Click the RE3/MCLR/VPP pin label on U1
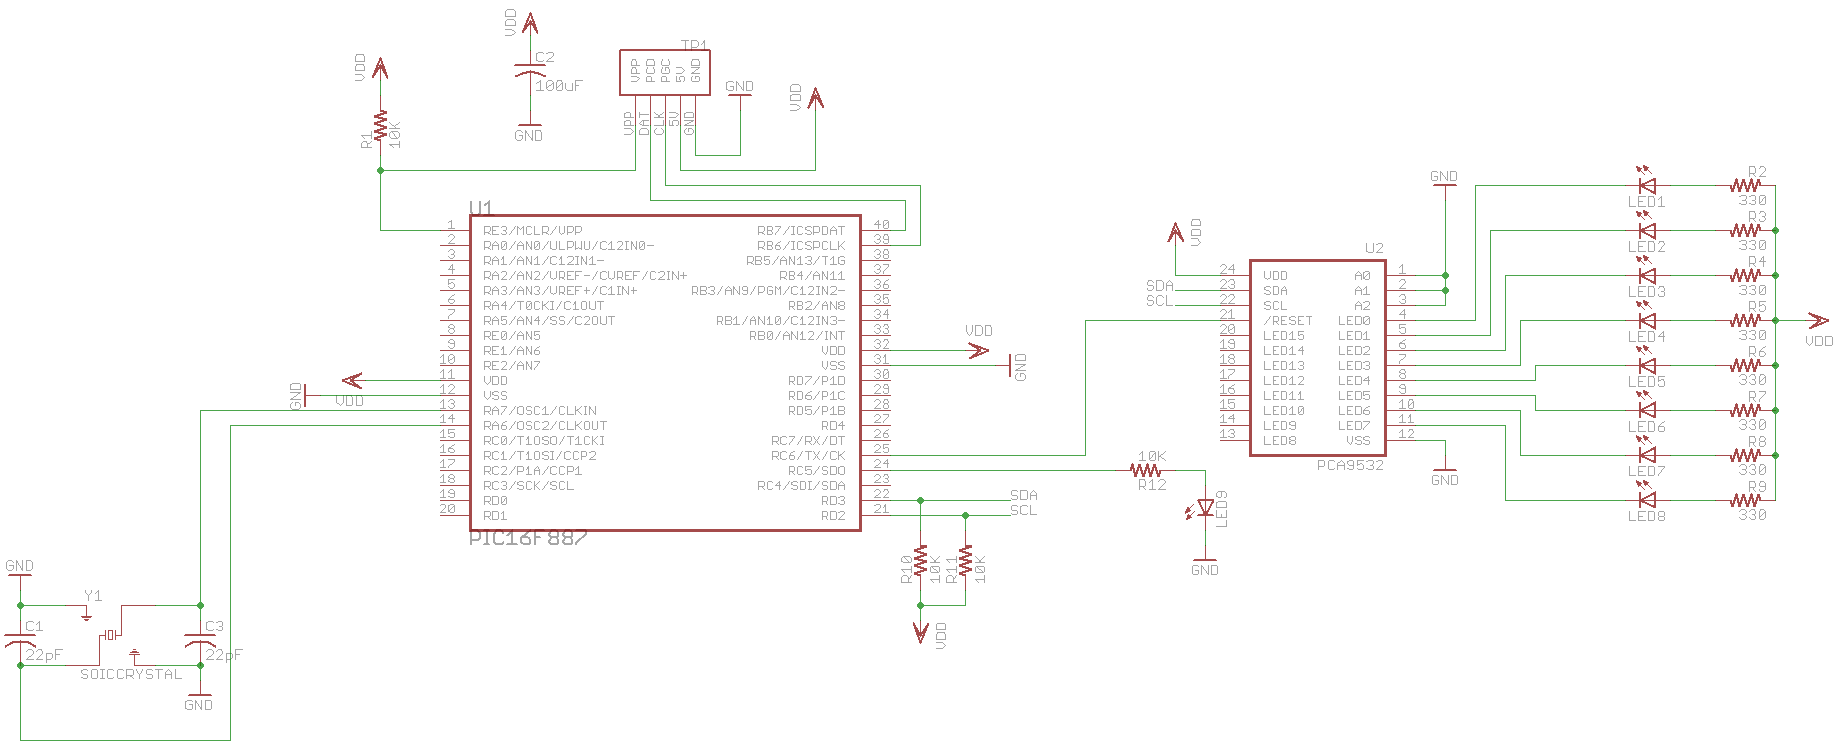Screen dimensions: 1841x742 pyautogui.click(x=532, y=231)
